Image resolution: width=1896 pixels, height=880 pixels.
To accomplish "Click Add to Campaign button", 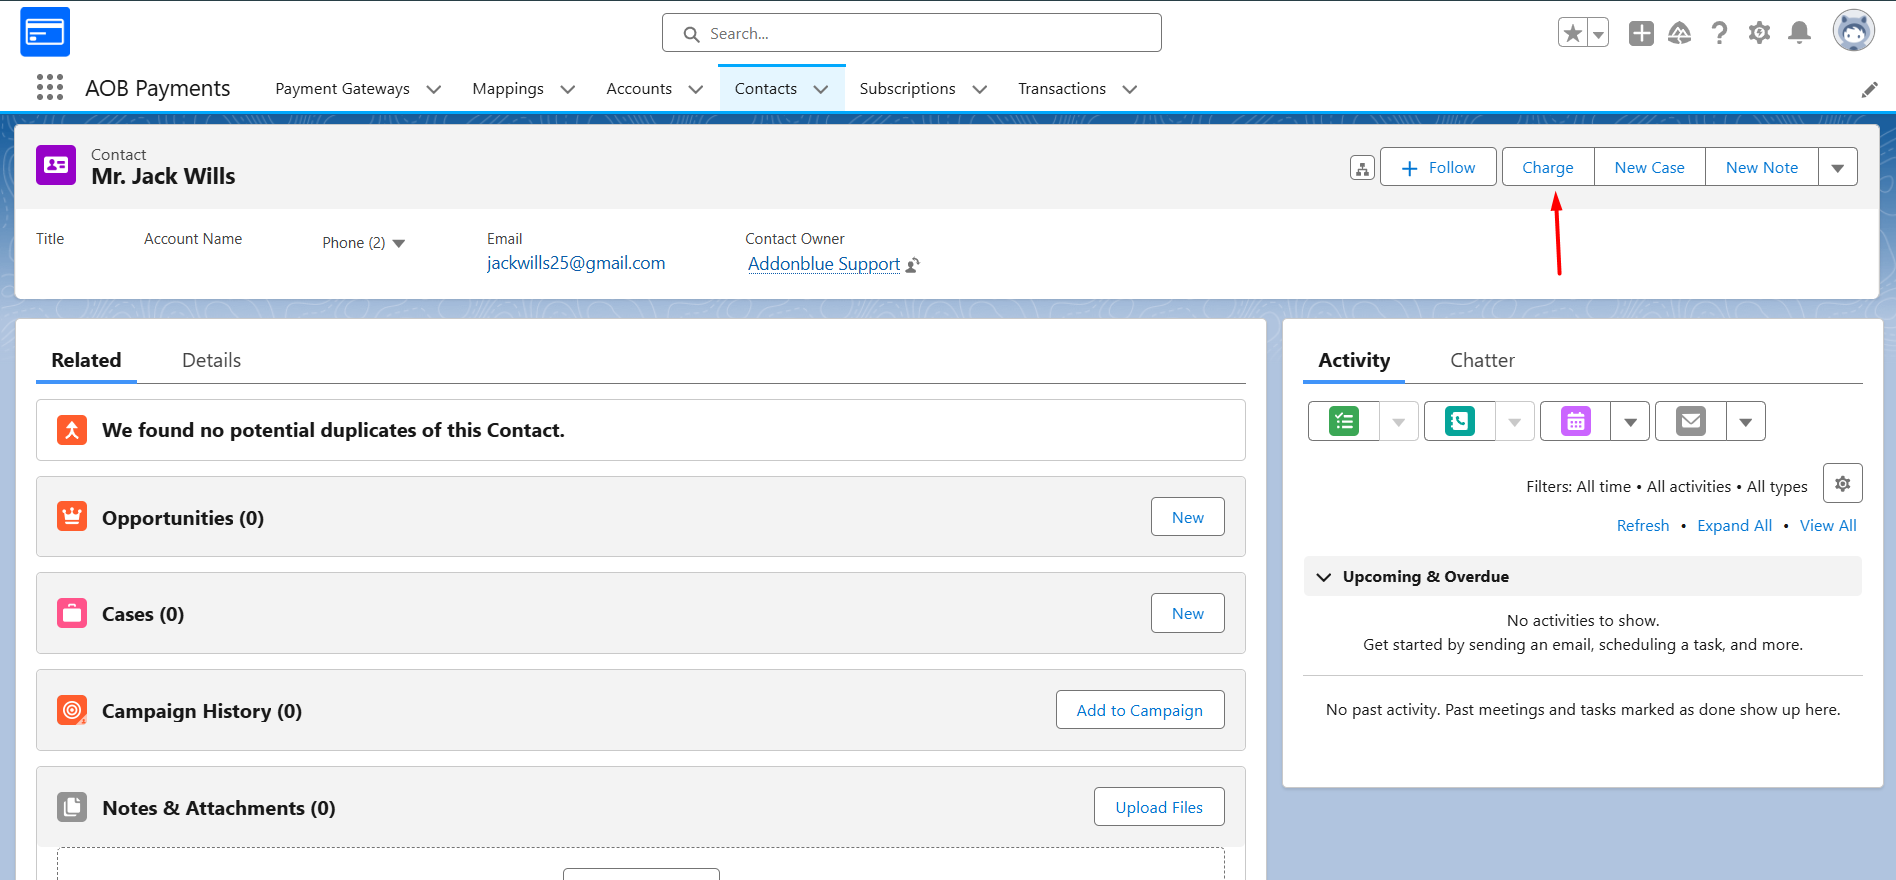I will (1140, 710).
